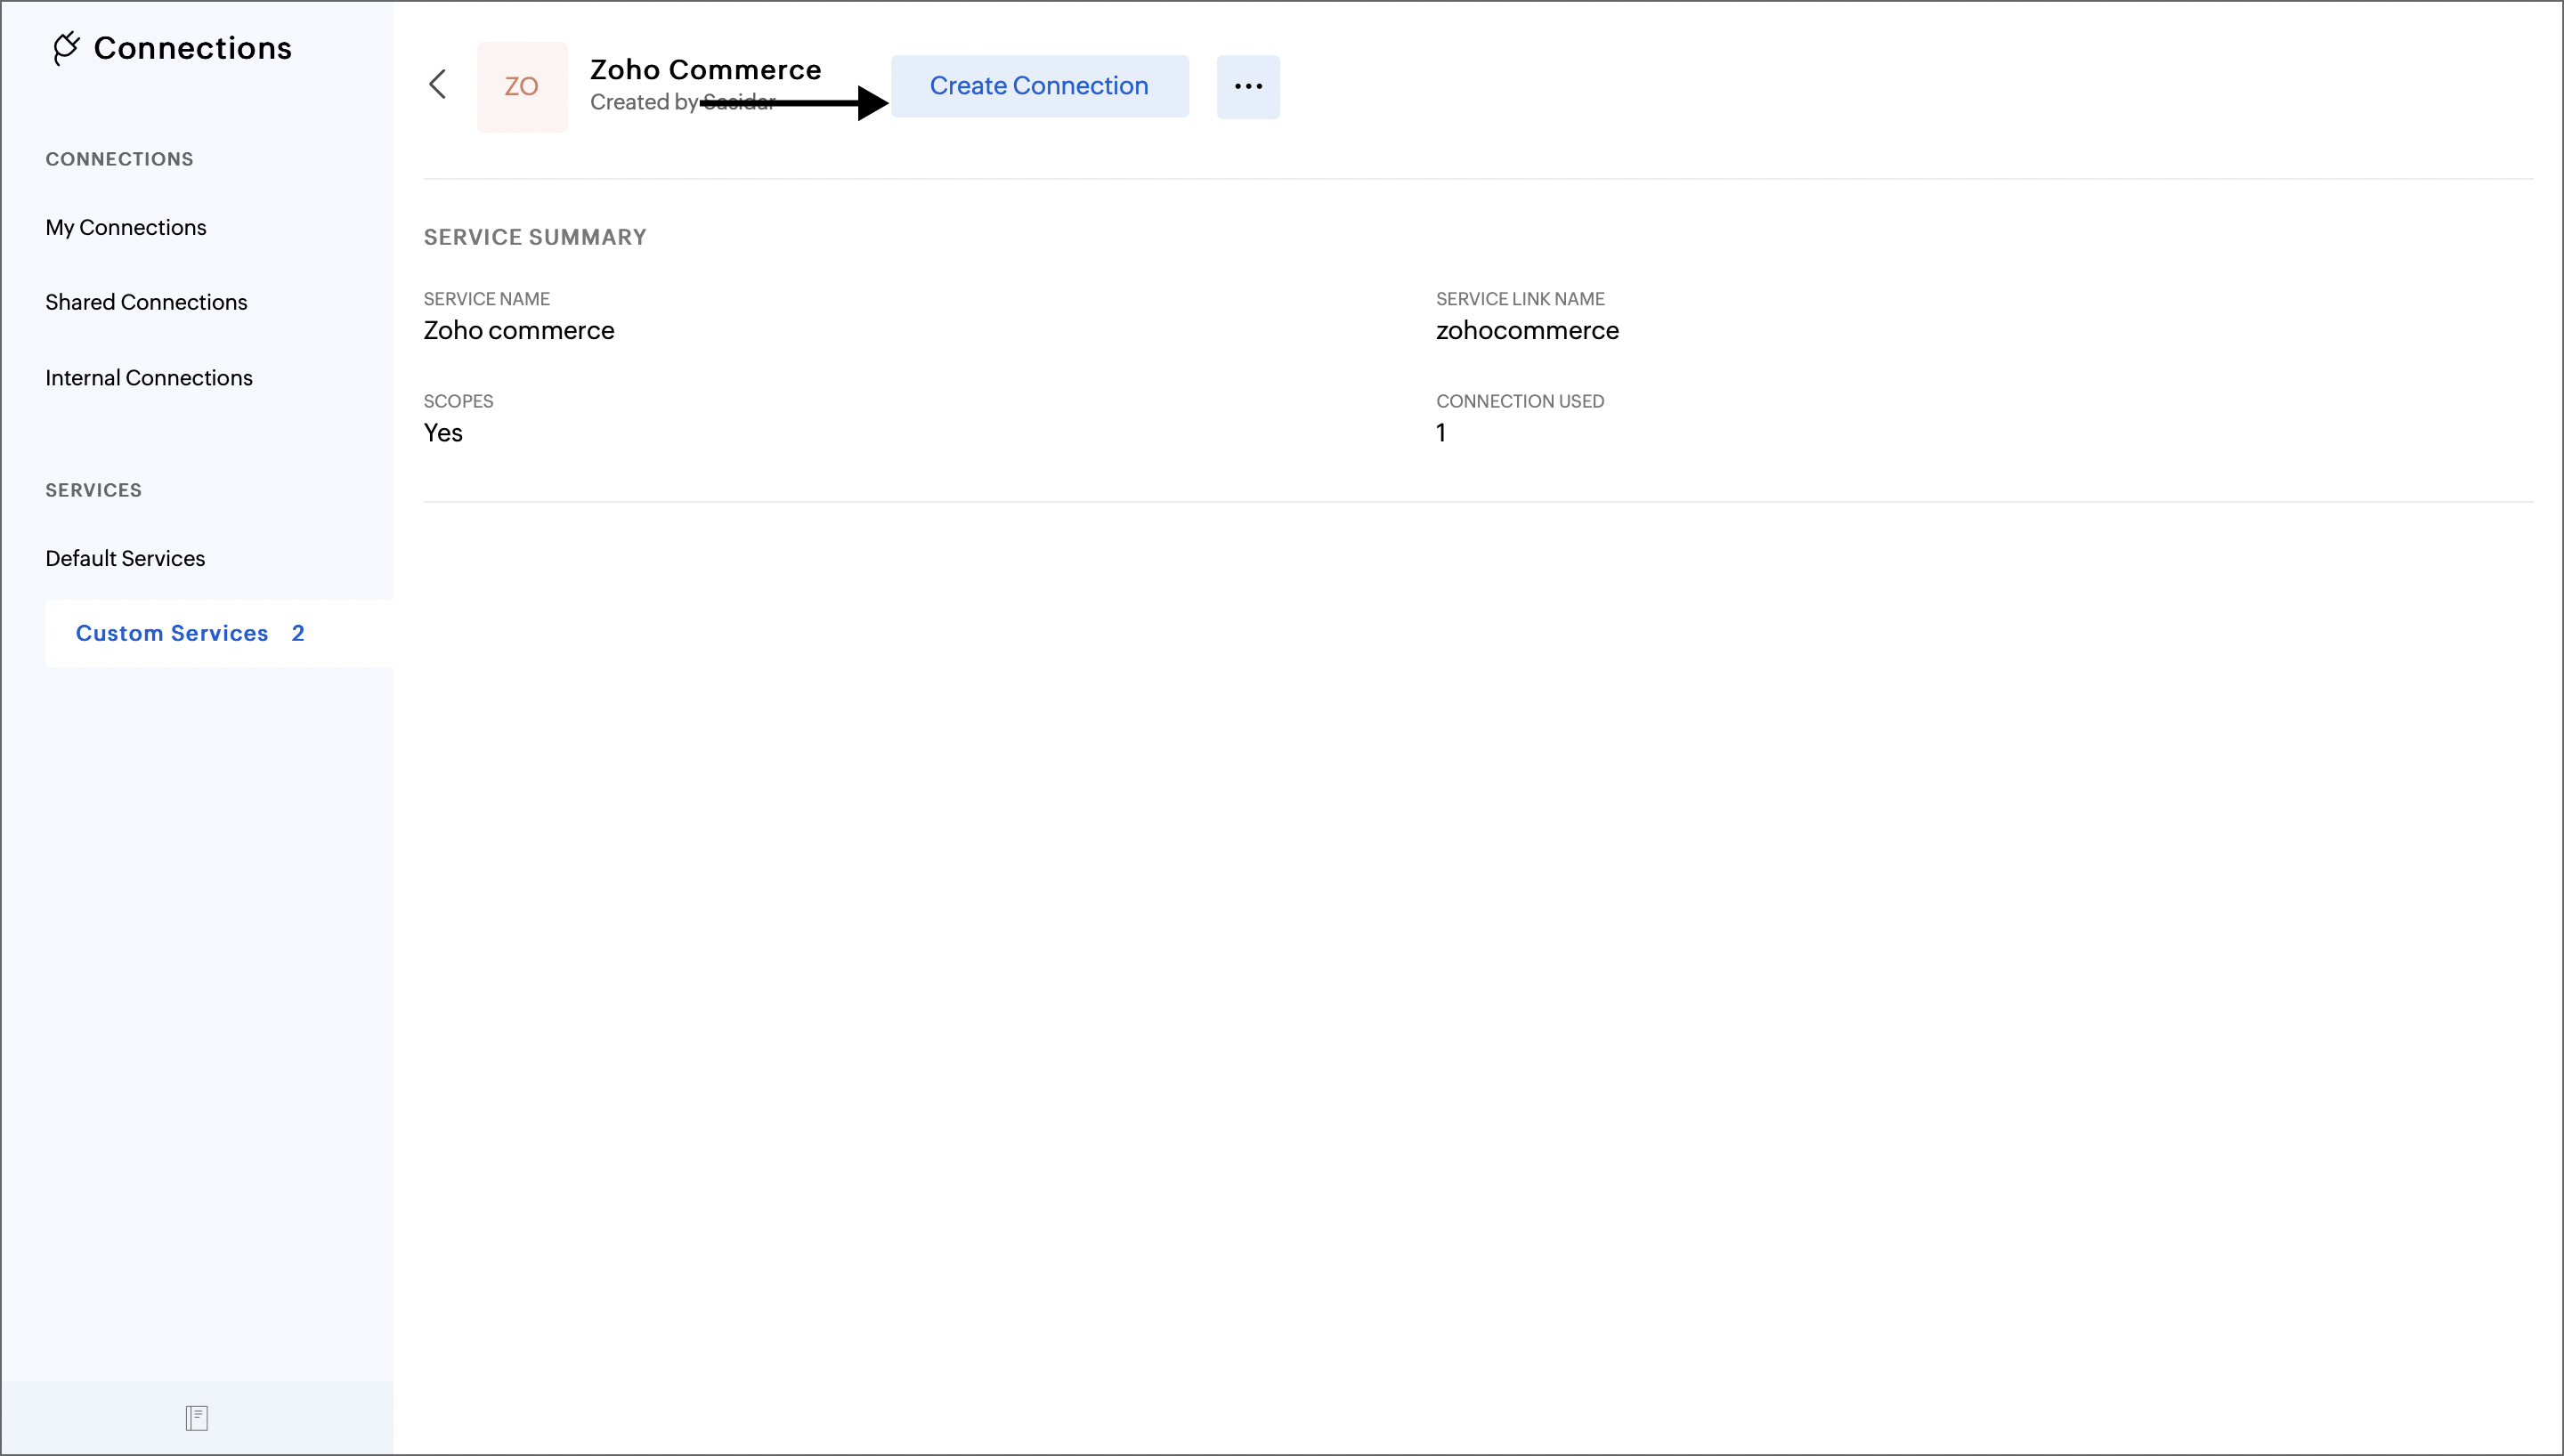Go to Shared Connections

(146, 302)
